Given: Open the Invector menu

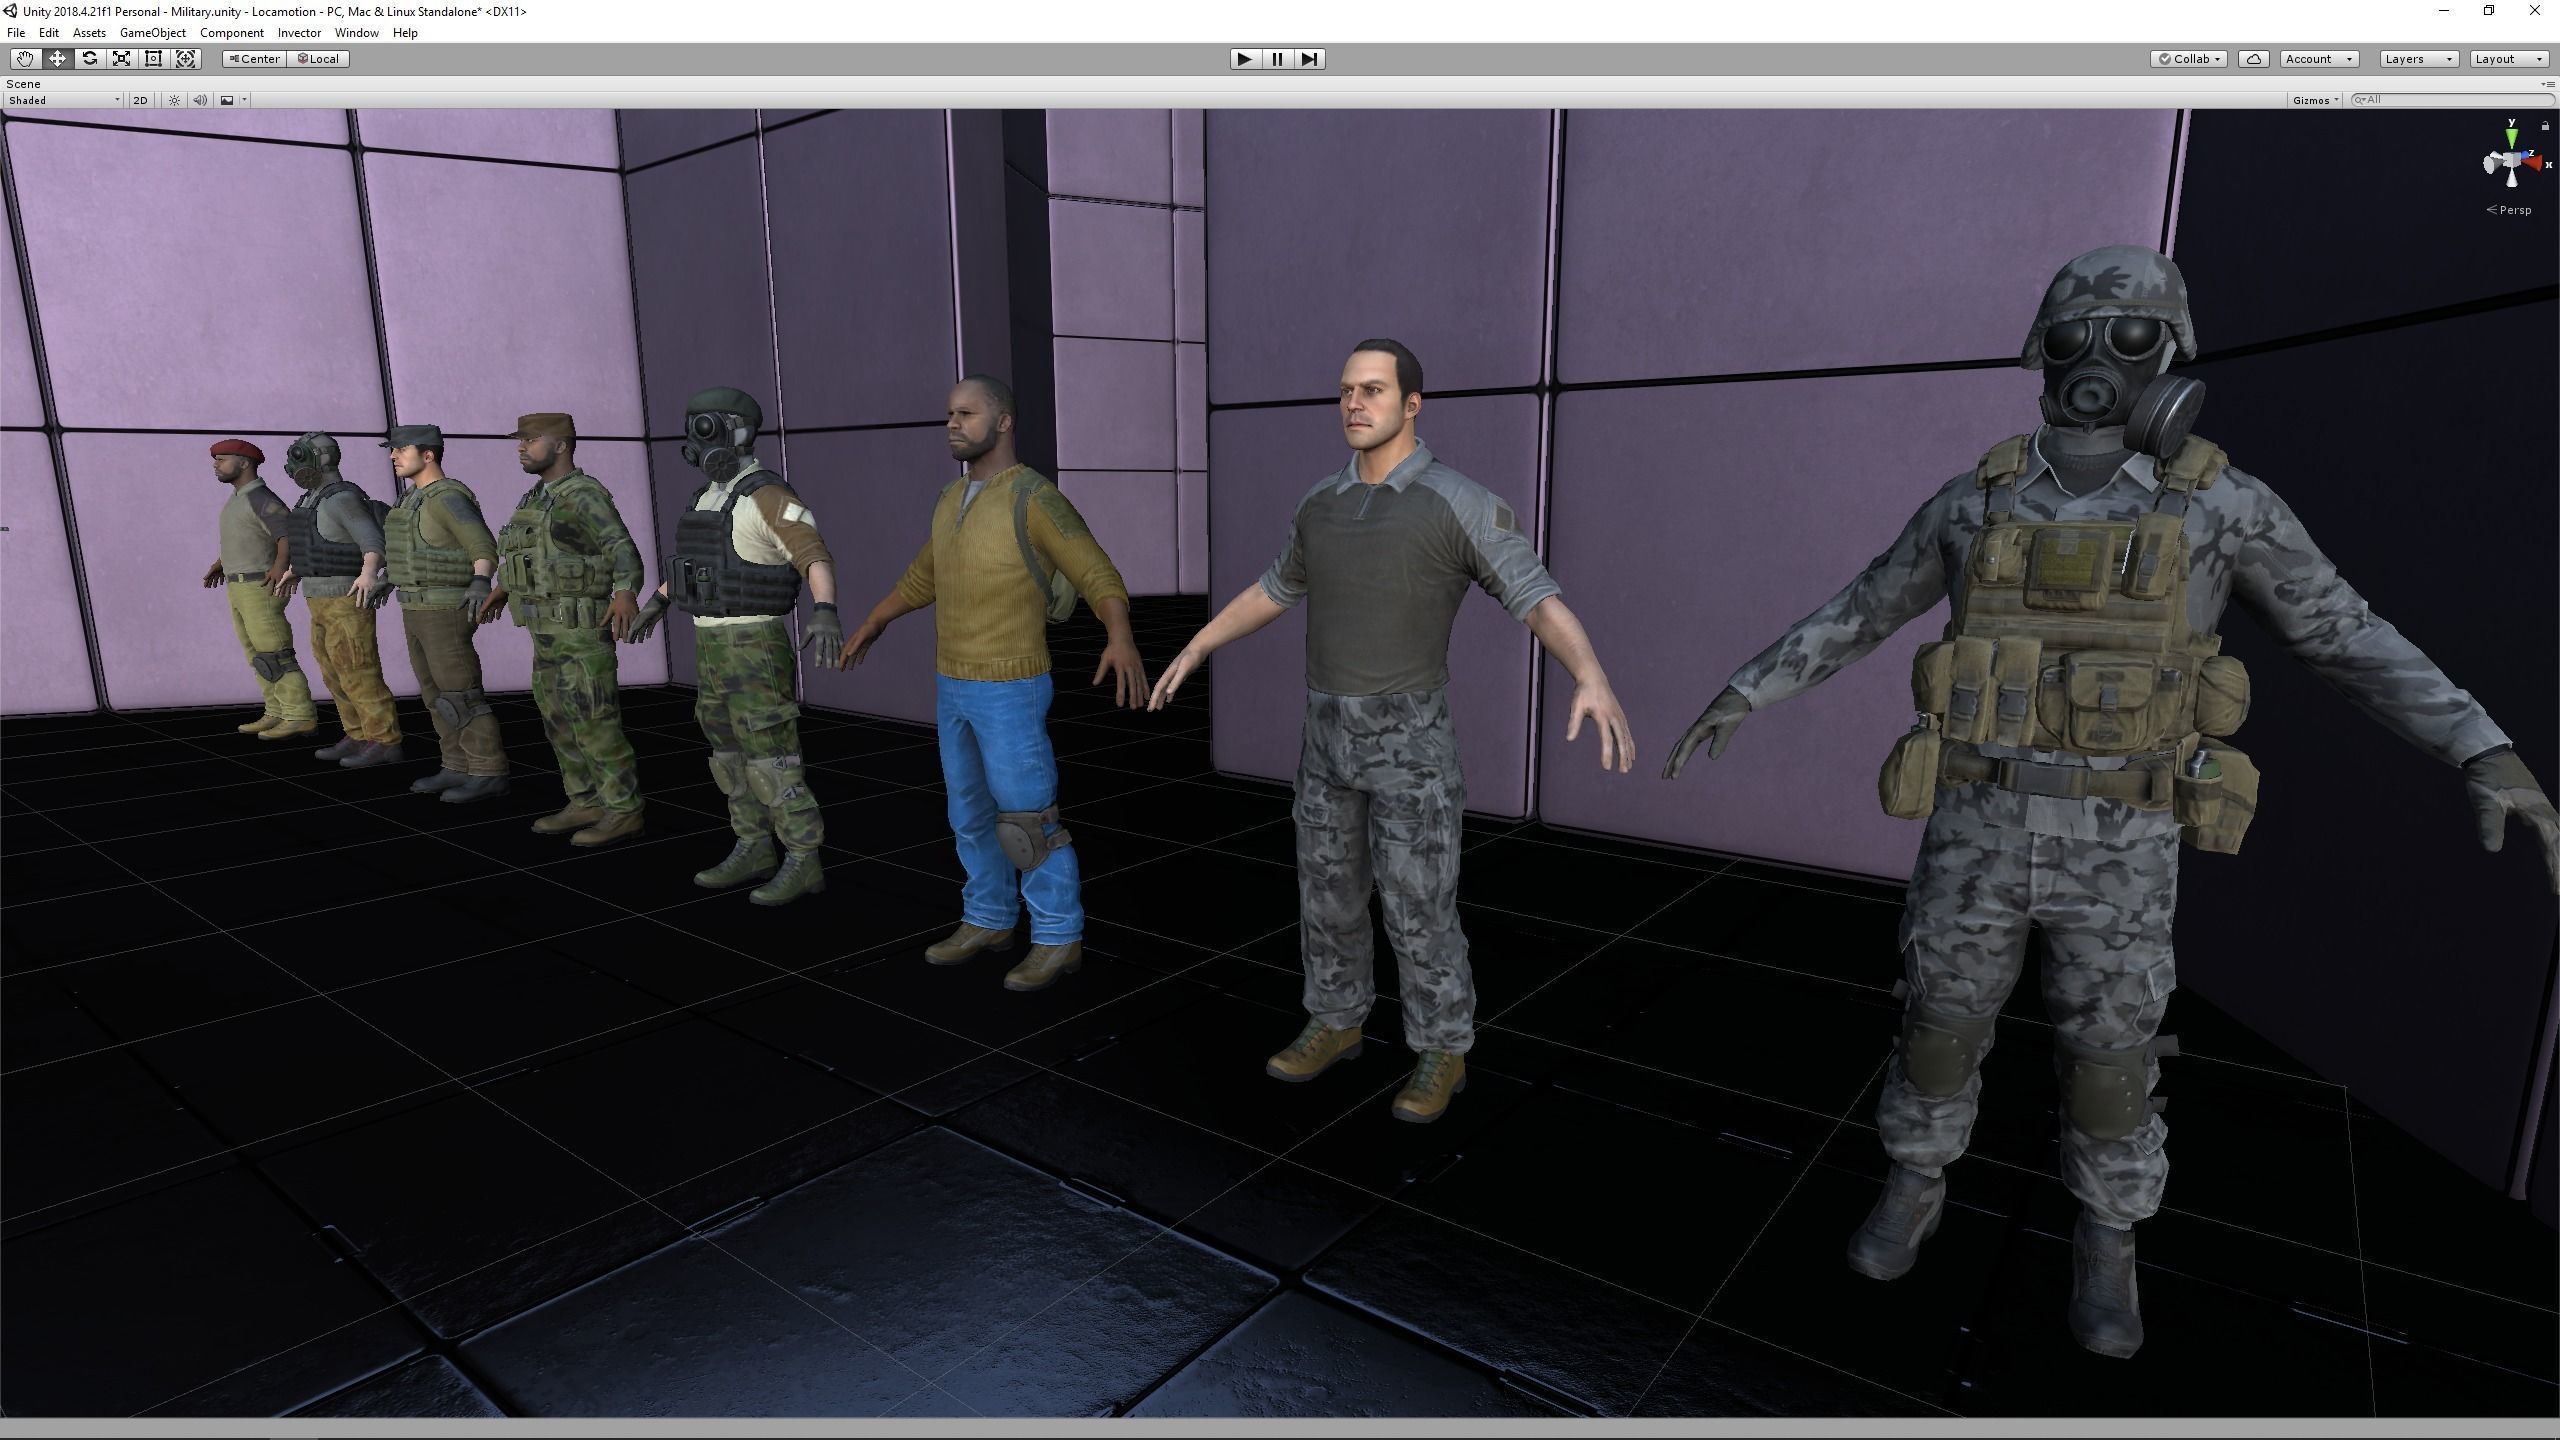Looking at the screenshot, I should 299,33.
